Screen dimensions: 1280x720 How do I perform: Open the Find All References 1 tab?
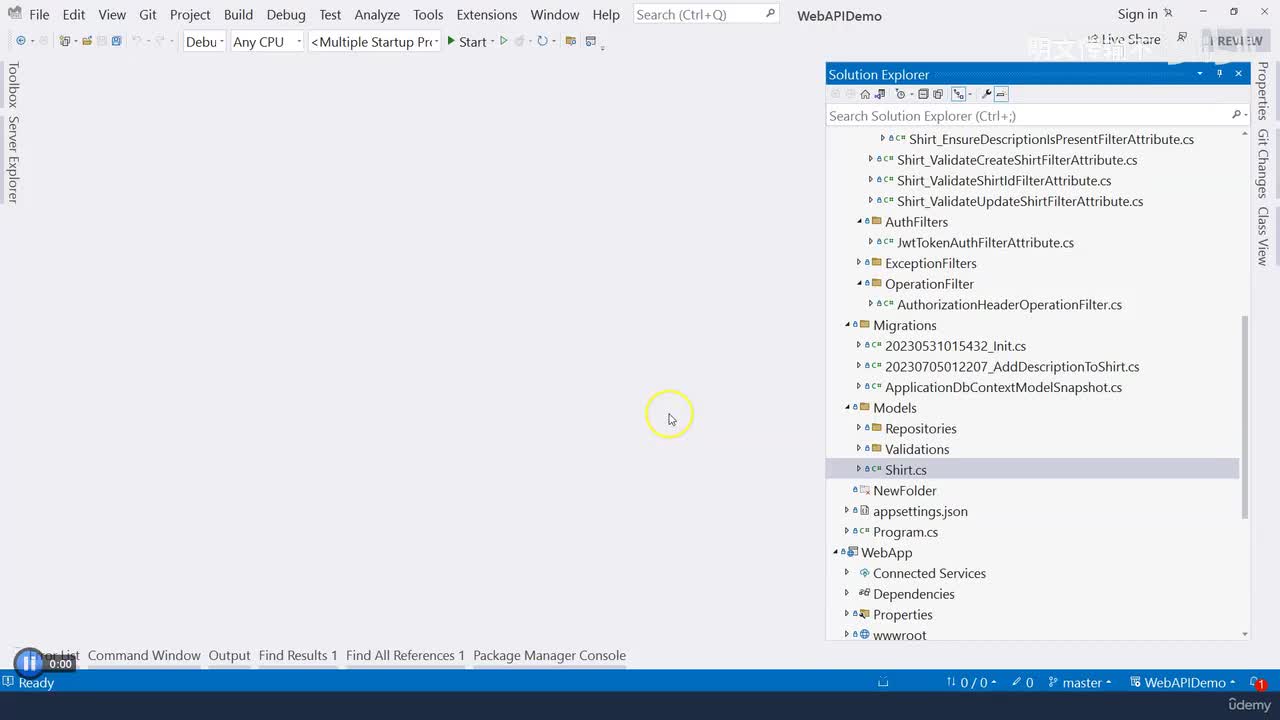click(405, 656)
